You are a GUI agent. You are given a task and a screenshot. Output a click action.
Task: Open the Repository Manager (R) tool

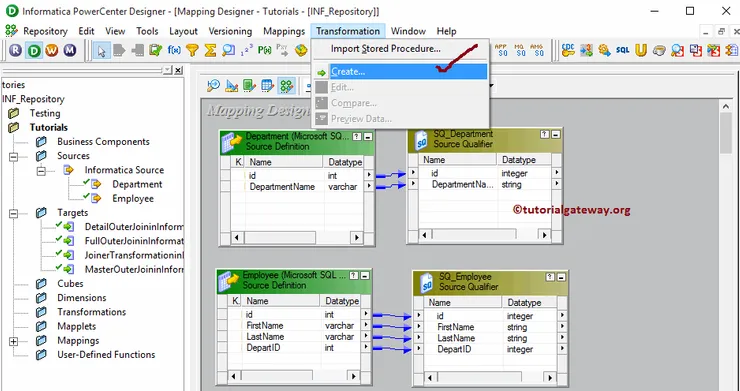15,50
